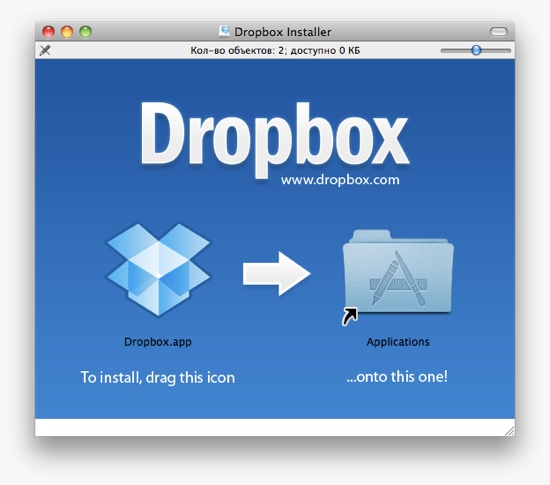The image size is (550, 485).
Task: Close the Dropbox Installer window
Action: 48,32
